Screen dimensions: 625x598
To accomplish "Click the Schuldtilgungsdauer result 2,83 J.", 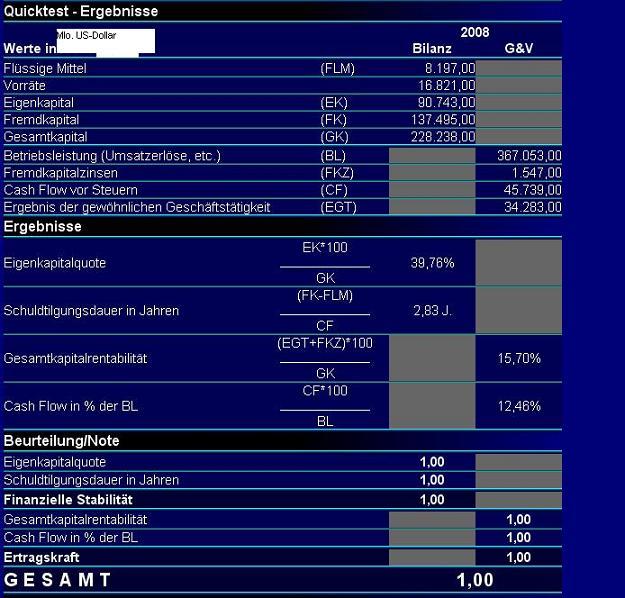I will (433, 311).
